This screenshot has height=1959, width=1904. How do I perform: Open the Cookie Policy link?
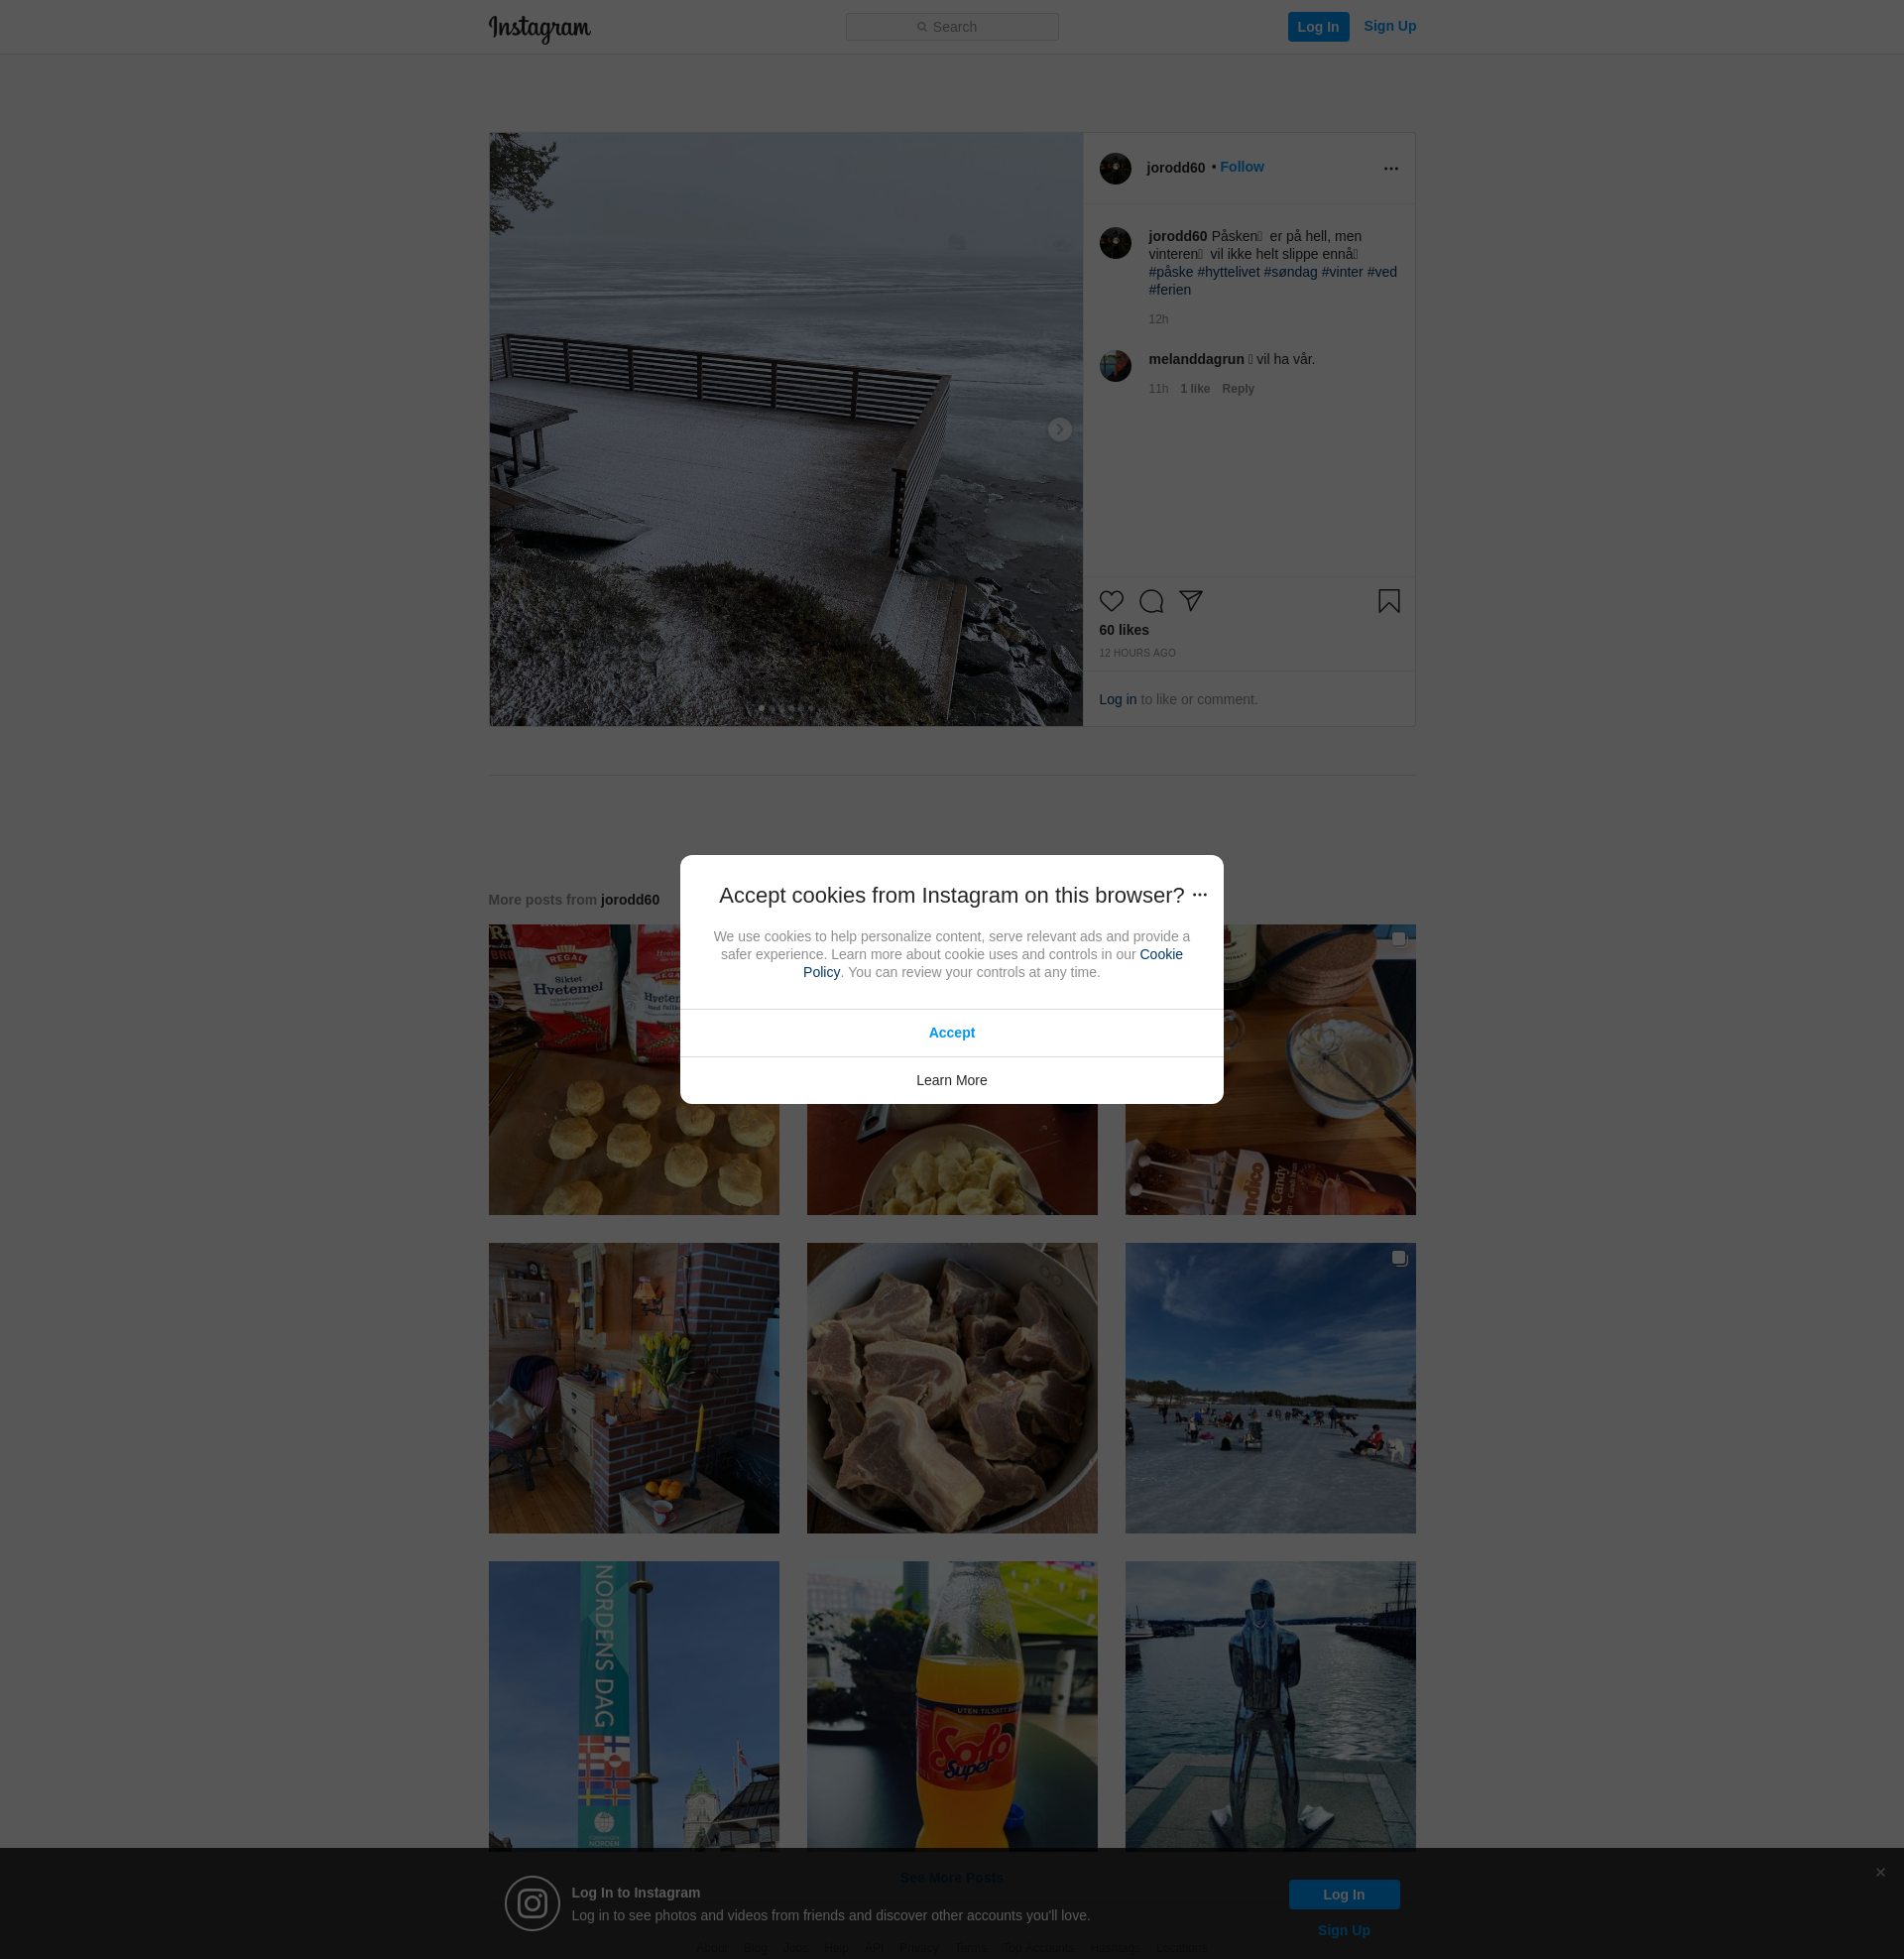tap(1160, 955)
